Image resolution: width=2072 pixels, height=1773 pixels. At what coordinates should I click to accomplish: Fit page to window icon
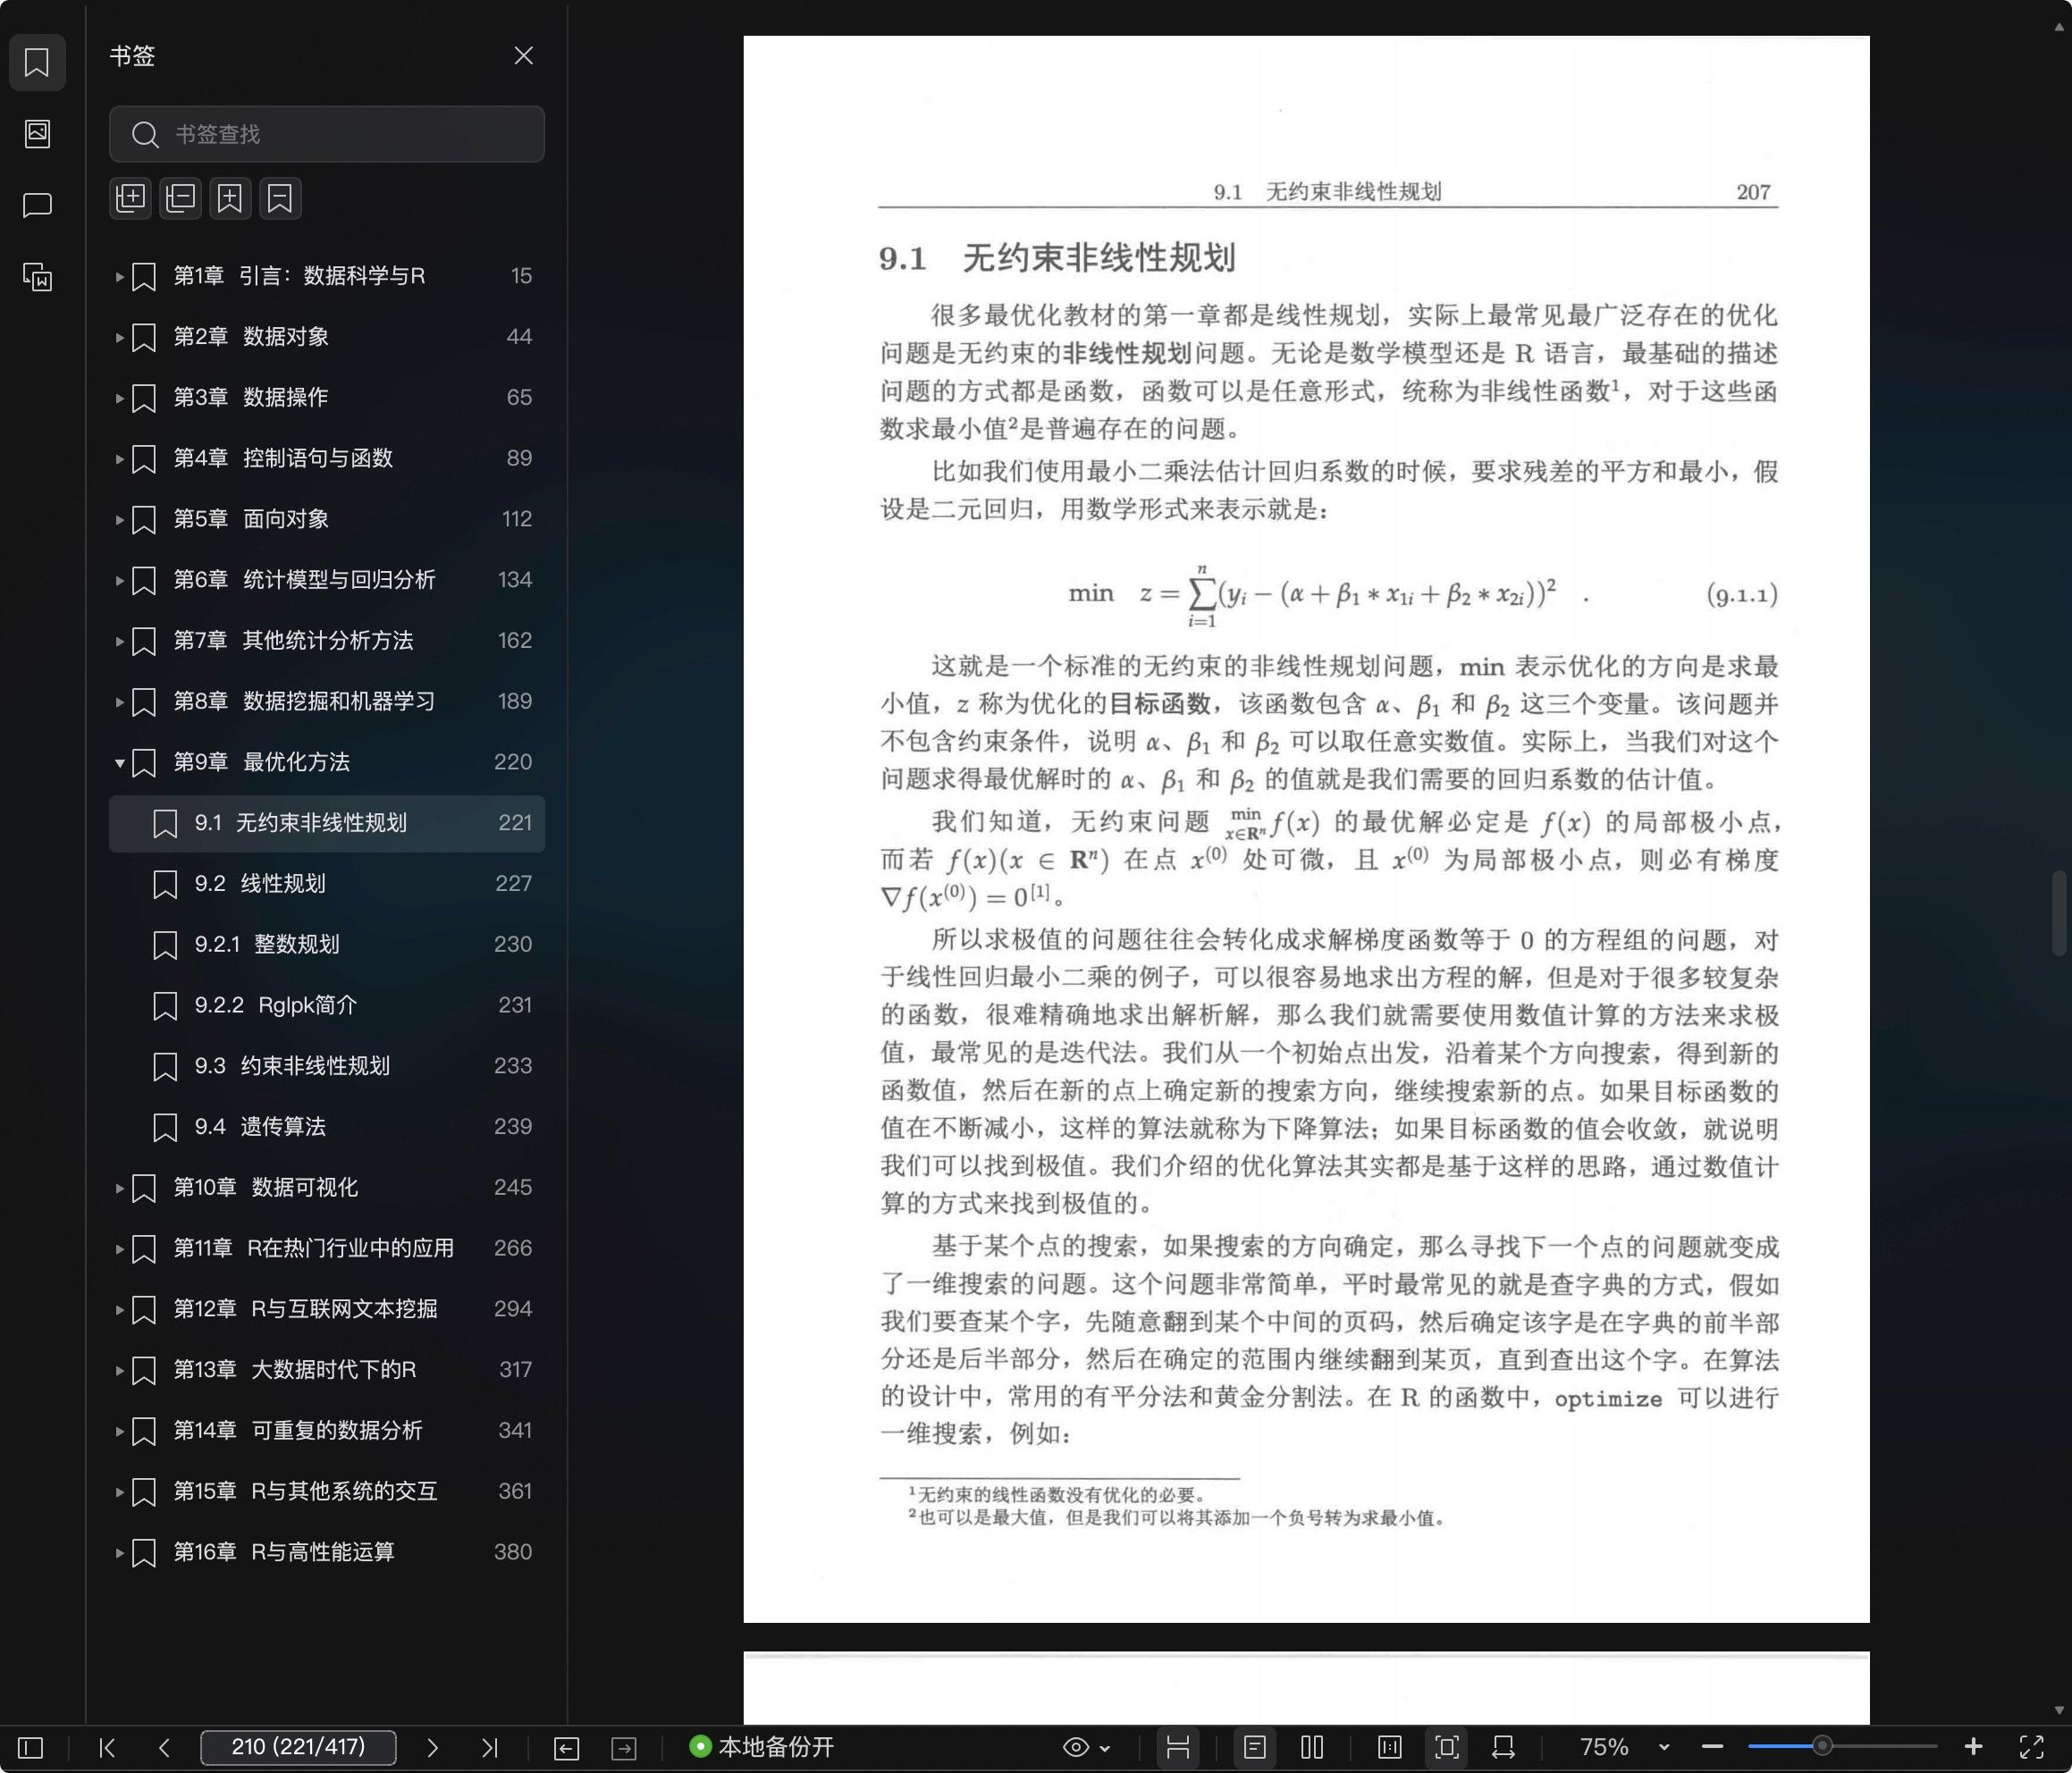click(1447, 1748)
